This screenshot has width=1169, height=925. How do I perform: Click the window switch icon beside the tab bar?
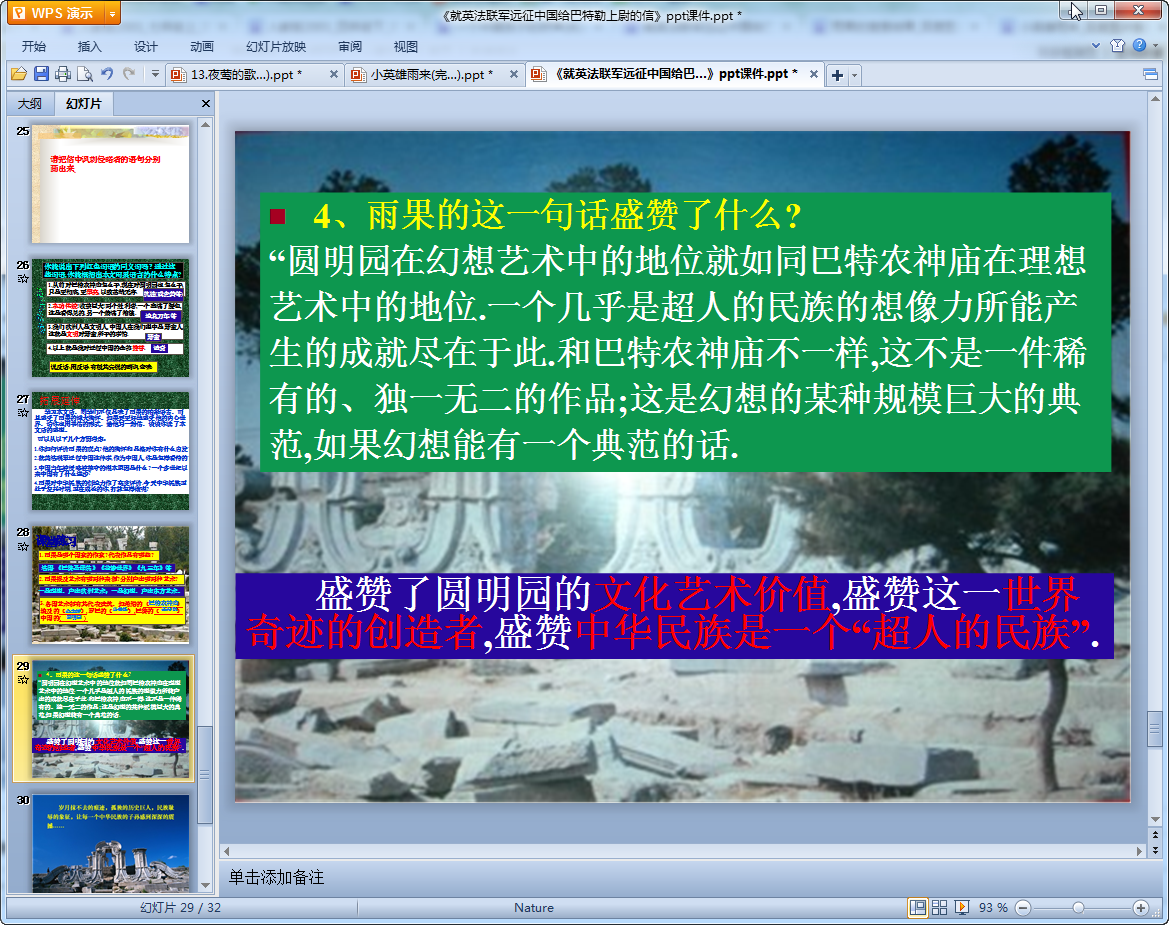(x=1150, y=75)
